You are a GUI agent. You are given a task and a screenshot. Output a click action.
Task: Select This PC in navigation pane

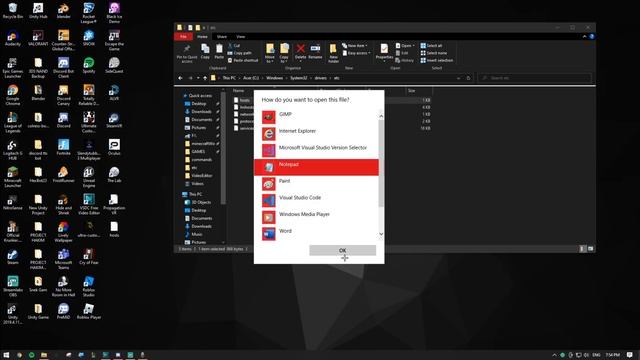pyautogui.click(x=196, y=194)
